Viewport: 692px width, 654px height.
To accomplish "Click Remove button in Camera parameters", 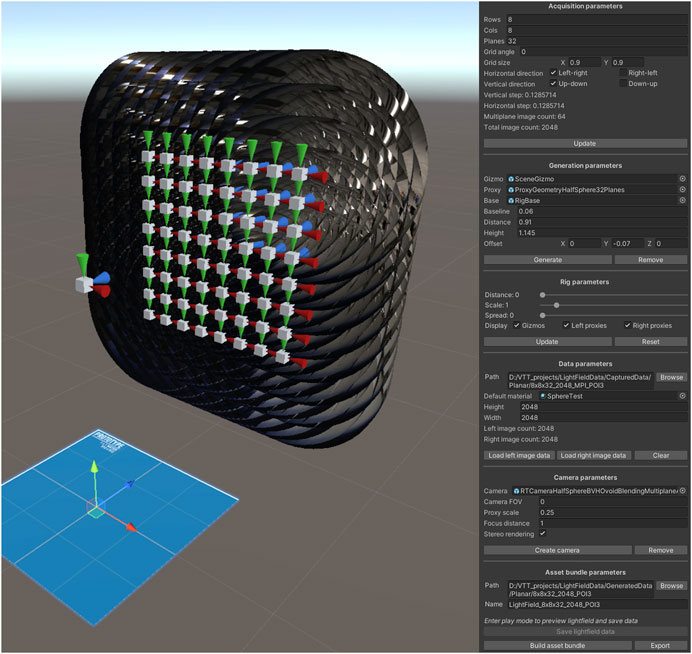I will click(x=661, y=550).
